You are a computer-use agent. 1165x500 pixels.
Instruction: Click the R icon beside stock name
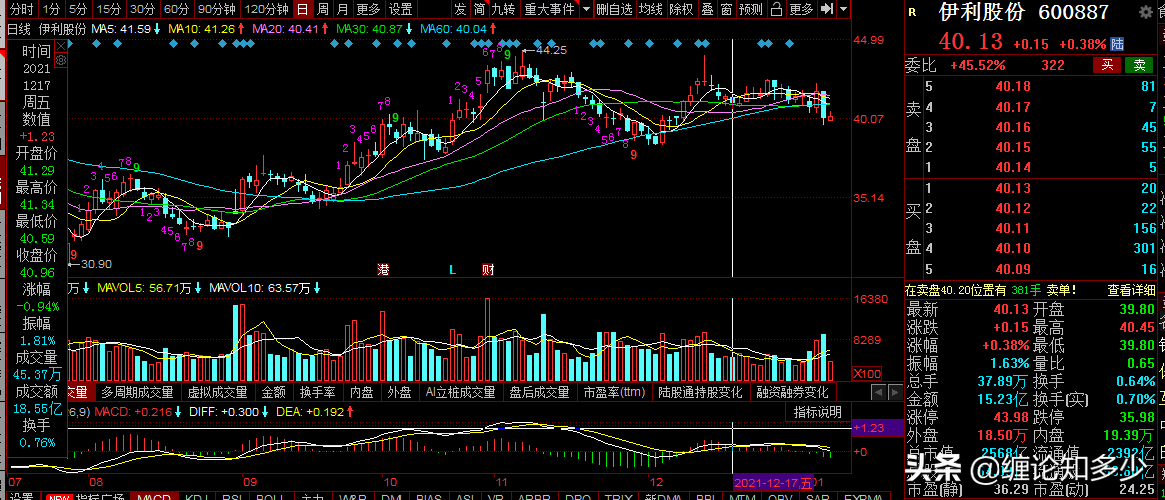point(912,13)
